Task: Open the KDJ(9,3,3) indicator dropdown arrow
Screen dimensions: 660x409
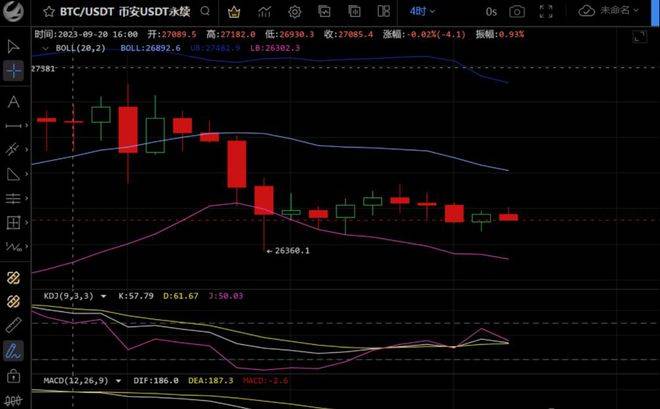Action: pos(104,296)
